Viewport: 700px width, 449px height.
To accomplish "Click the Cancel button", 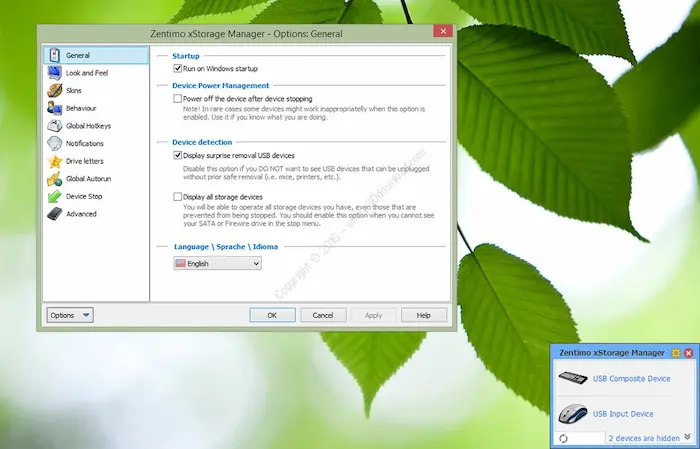I will click(x=323, y=315).
